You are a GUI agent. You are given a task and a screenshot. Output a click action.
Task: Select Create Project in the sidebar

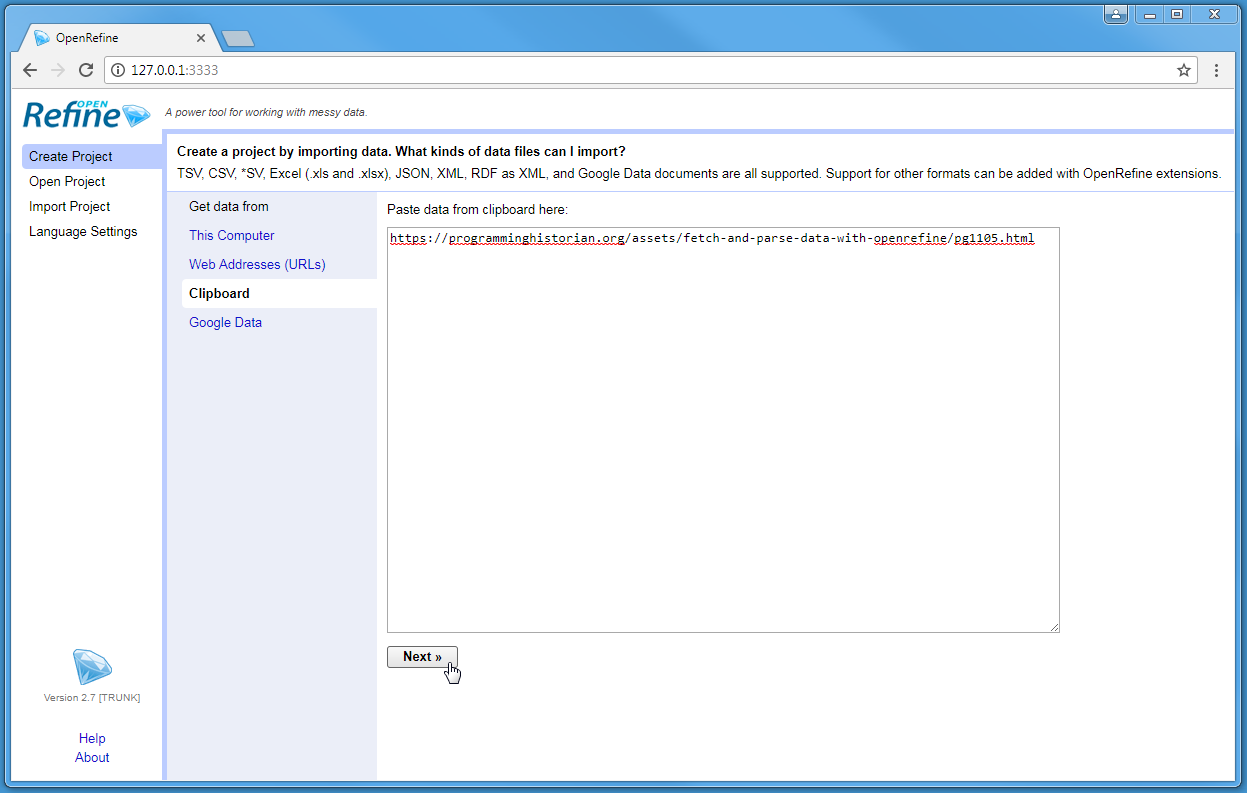pos(69,156)
